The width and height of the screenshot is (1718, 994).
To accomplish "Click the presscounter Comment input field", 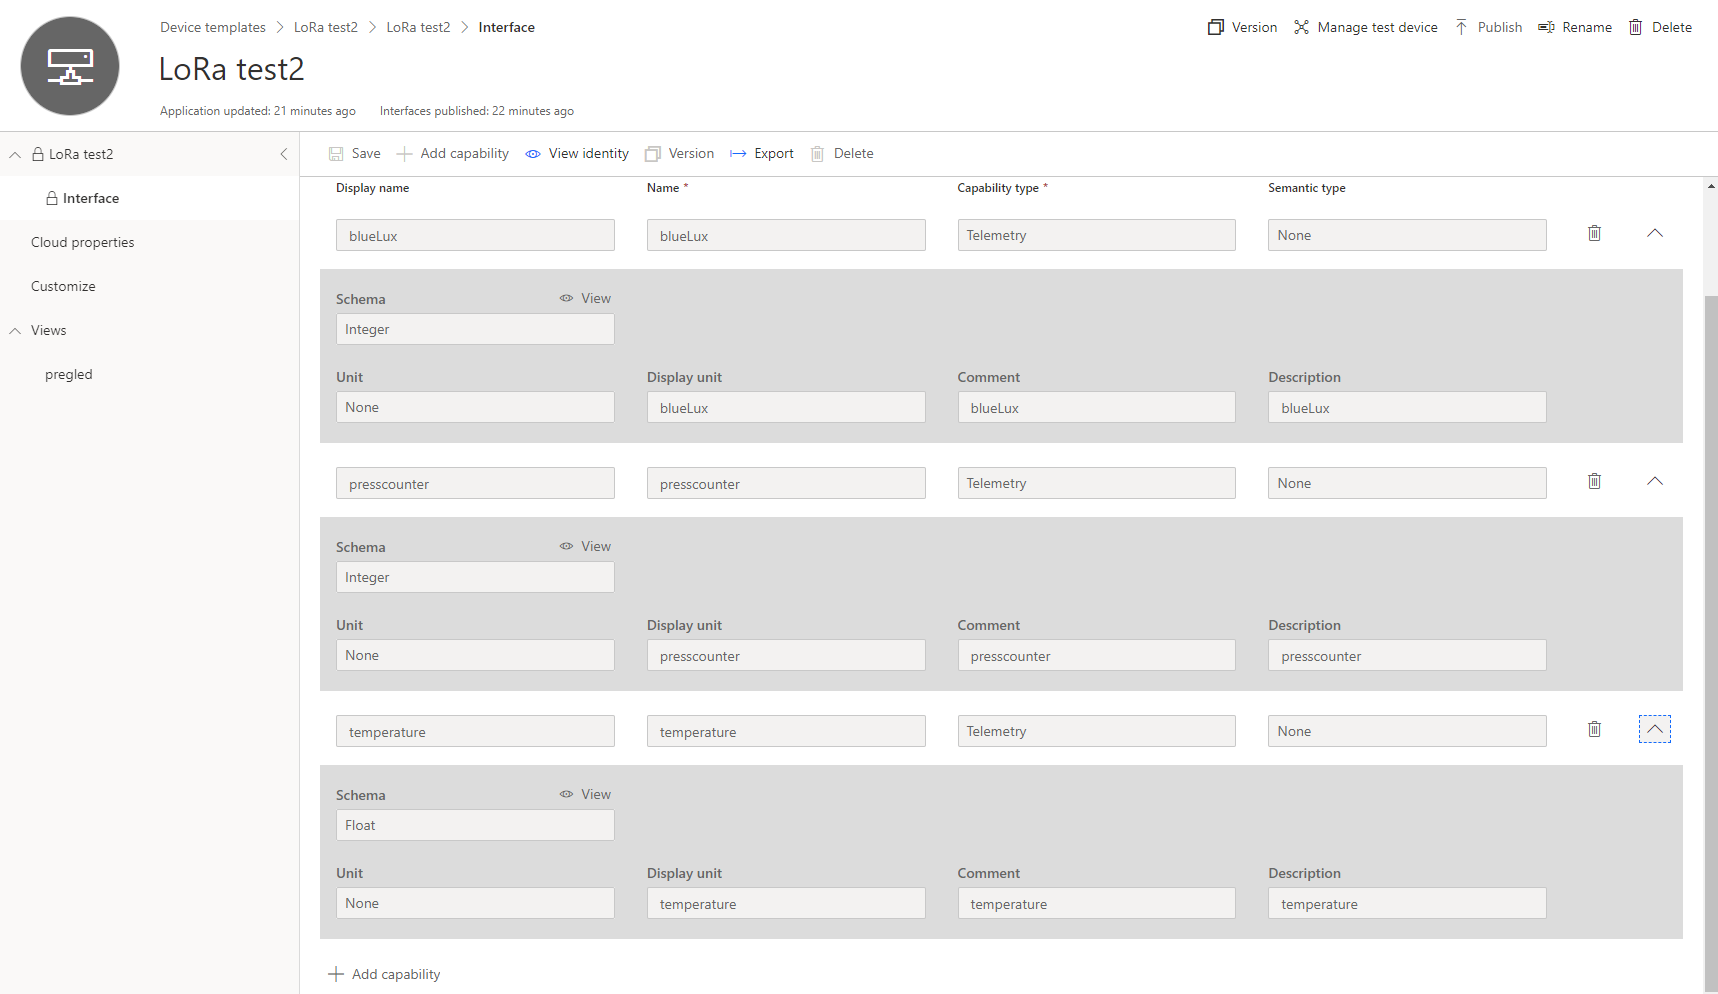I will click(x=1096, y=655).
